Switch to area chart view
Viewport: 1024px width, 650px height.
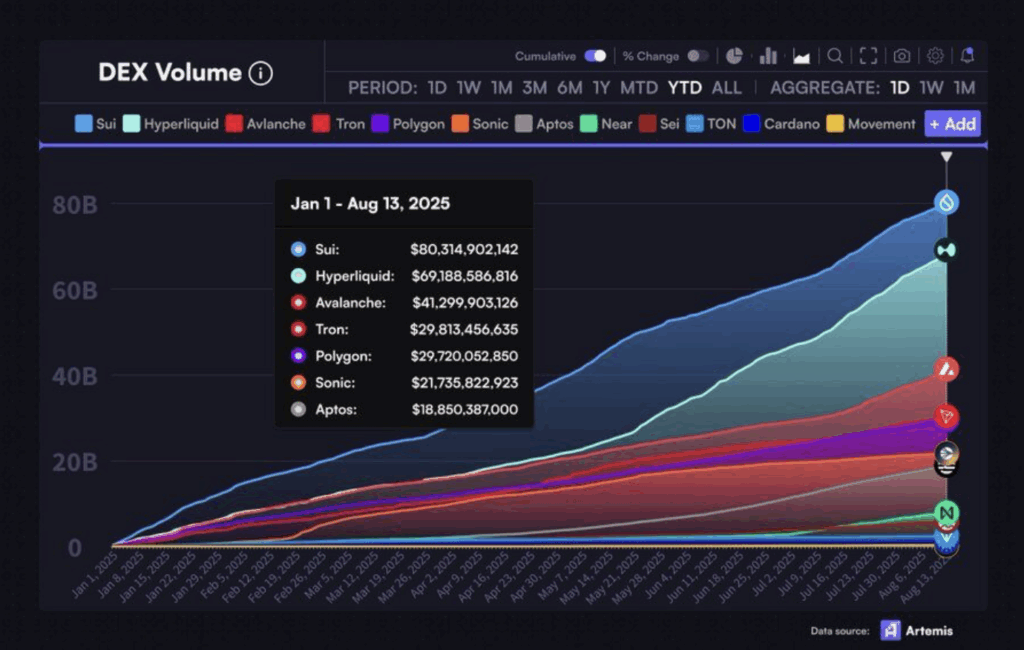pyautogui.click(x=801, y=57)
